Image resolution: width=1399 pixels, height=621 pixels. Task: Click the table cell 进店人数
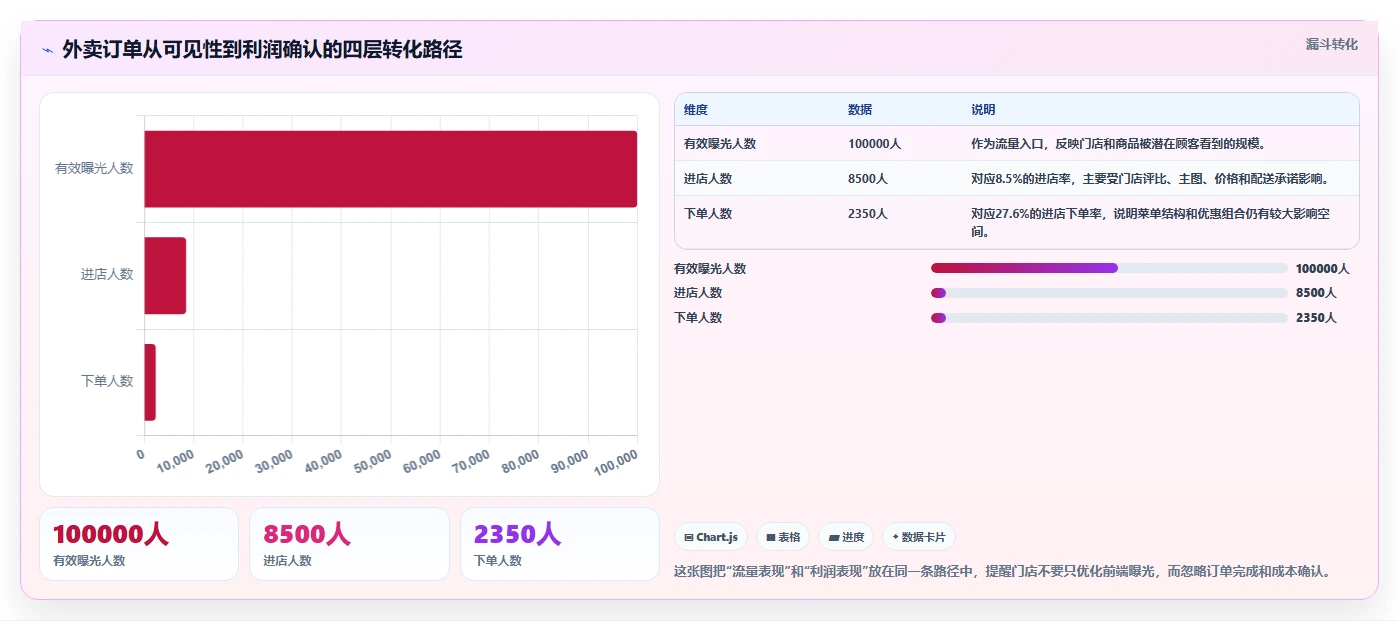click(708, 179)
